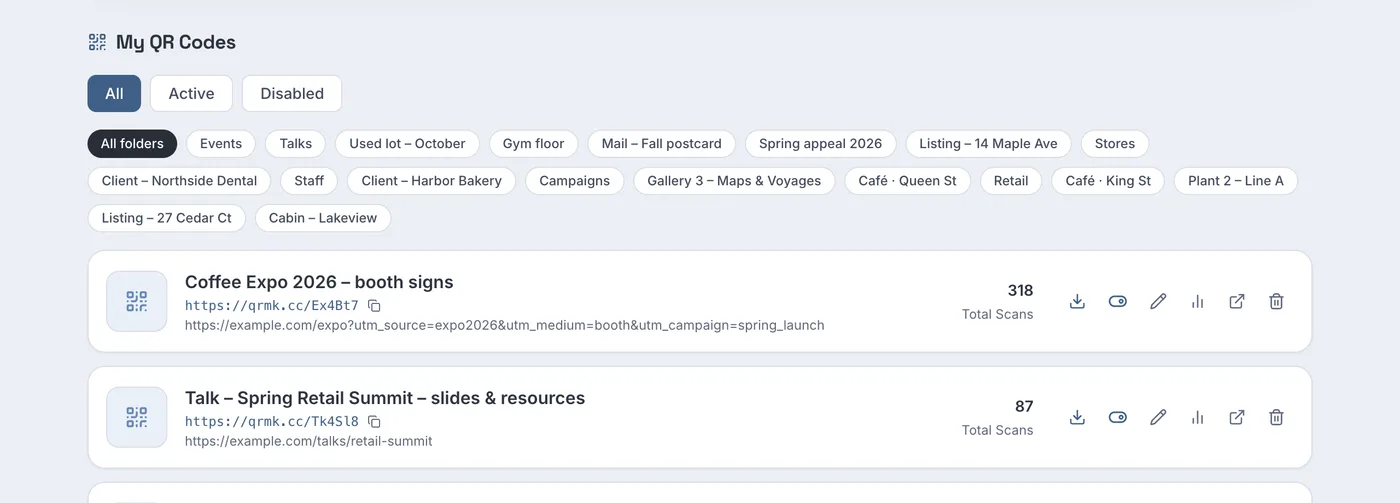Open the Coffee Expo 2026 link externally
1400x503 pixels.
coord(1237,301)
